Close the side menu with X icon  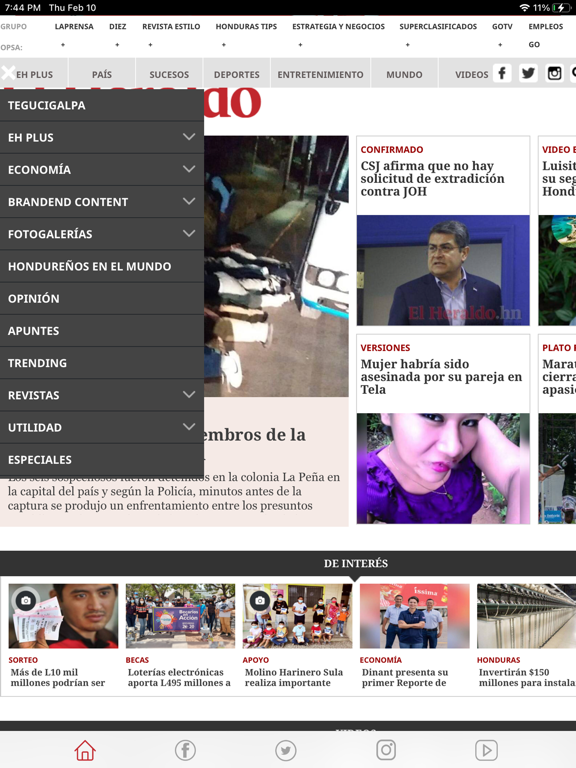point(8,72)
